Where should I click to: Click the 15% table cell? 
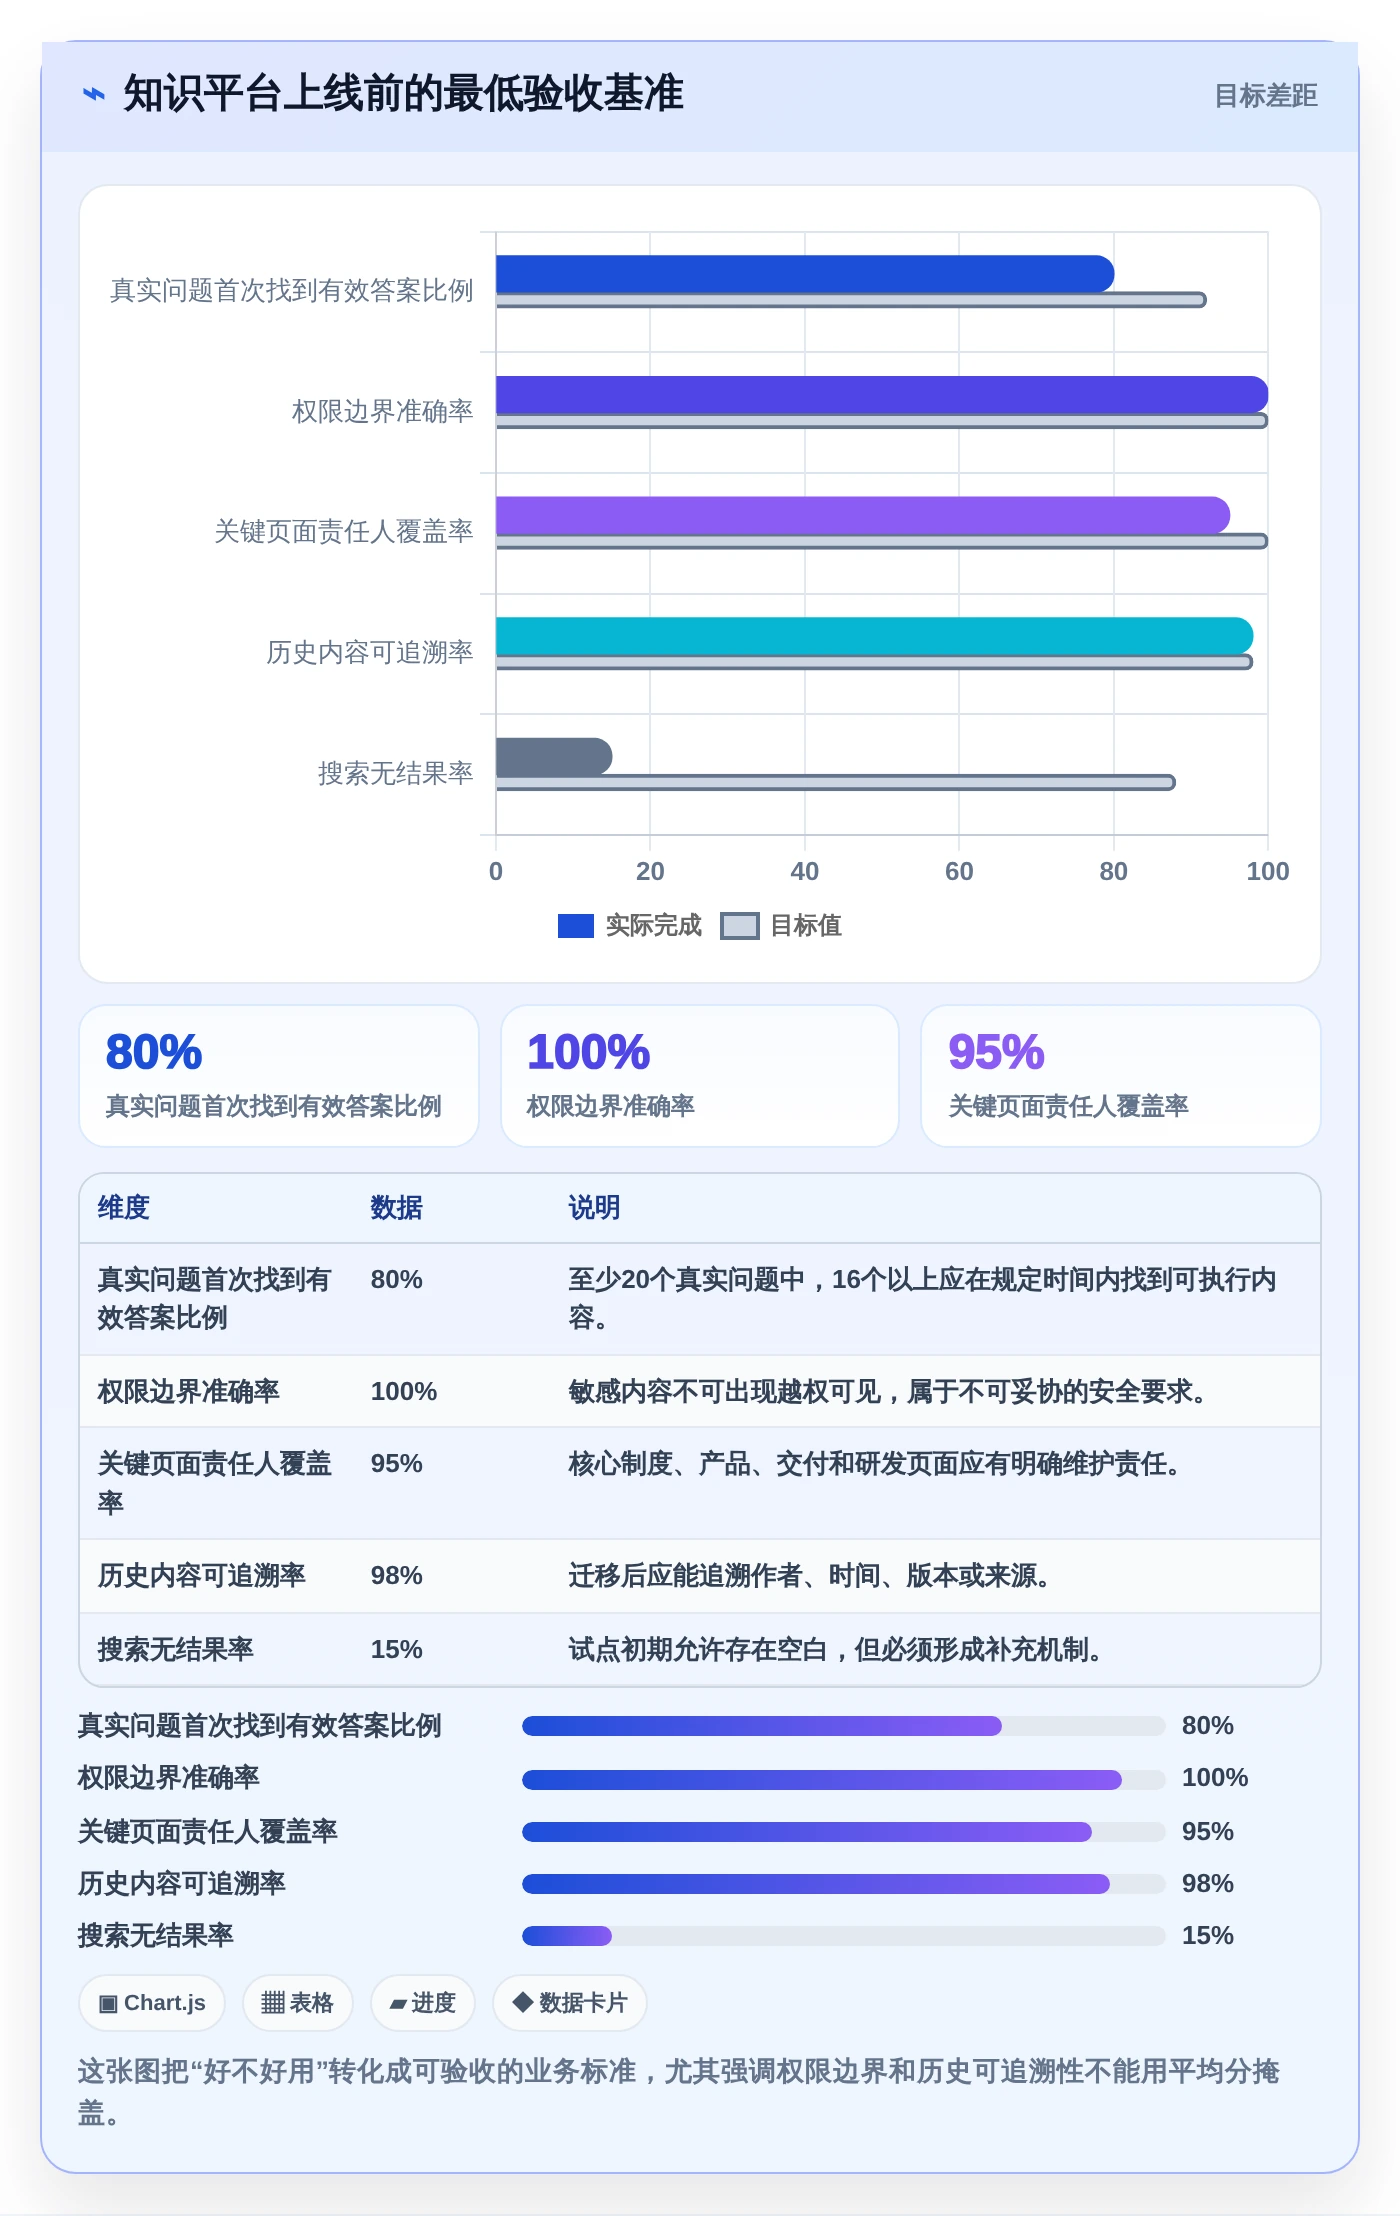[x=396, y=1650]
